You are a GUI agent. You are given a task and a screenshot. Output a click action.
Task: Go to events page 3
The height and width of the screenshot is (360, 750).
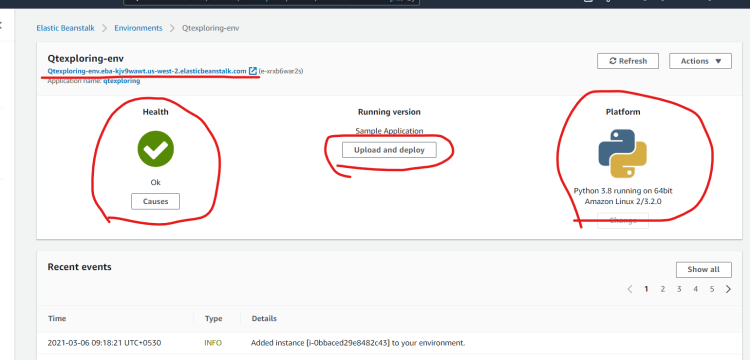(x=679, y=289)
